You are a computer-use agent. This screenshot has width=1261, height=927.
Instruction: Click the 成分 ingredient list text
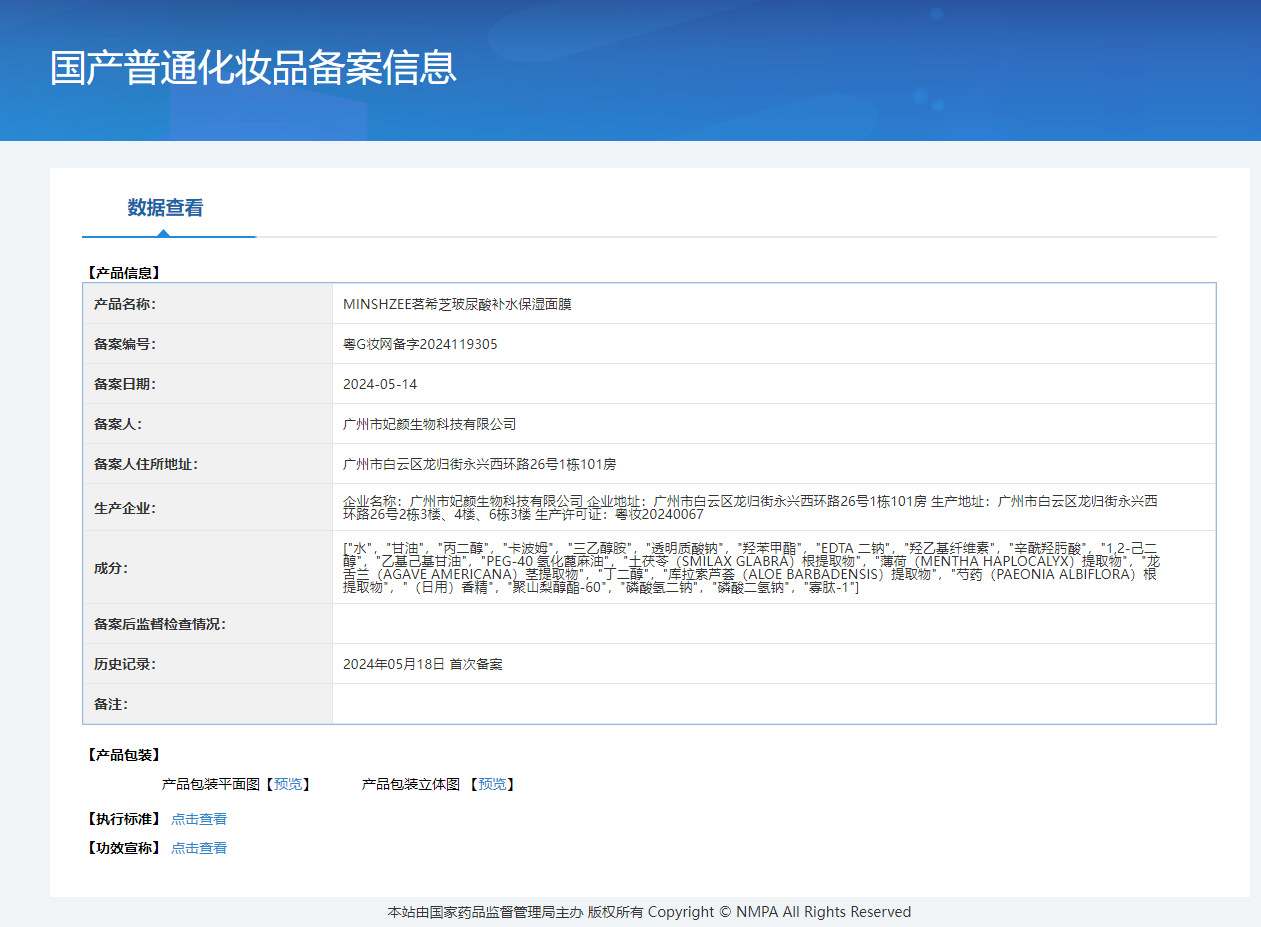[750, 567]
